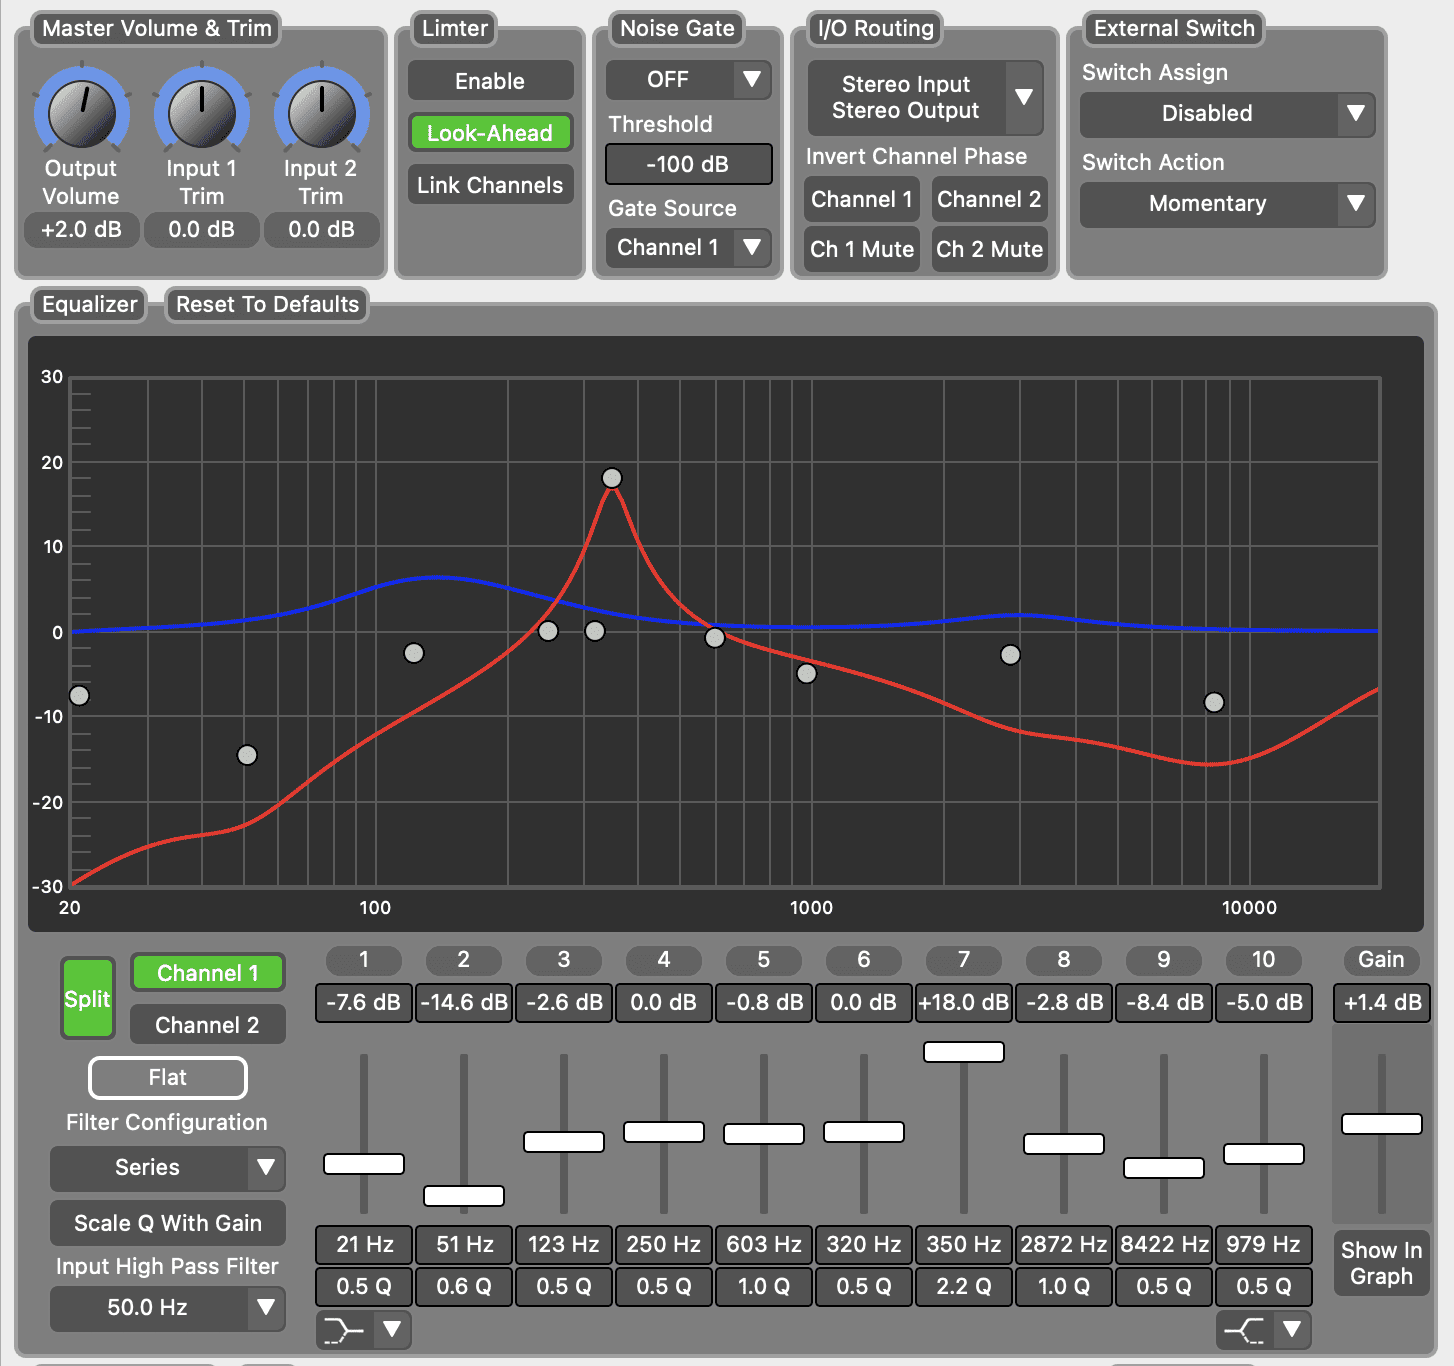1454x1366 pixels.
Task: Click the Input 1 Trim knob
Action: pos(202,113)
